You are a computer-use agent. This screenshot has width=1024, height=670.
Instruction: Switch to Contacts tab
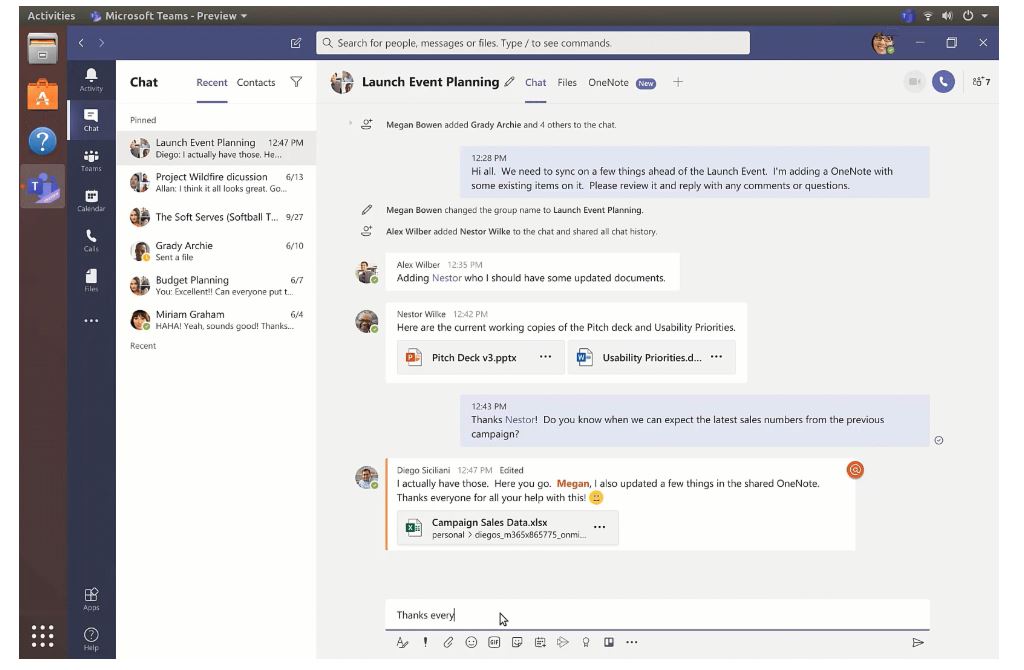pyautogui.click(x=256, y=82)
